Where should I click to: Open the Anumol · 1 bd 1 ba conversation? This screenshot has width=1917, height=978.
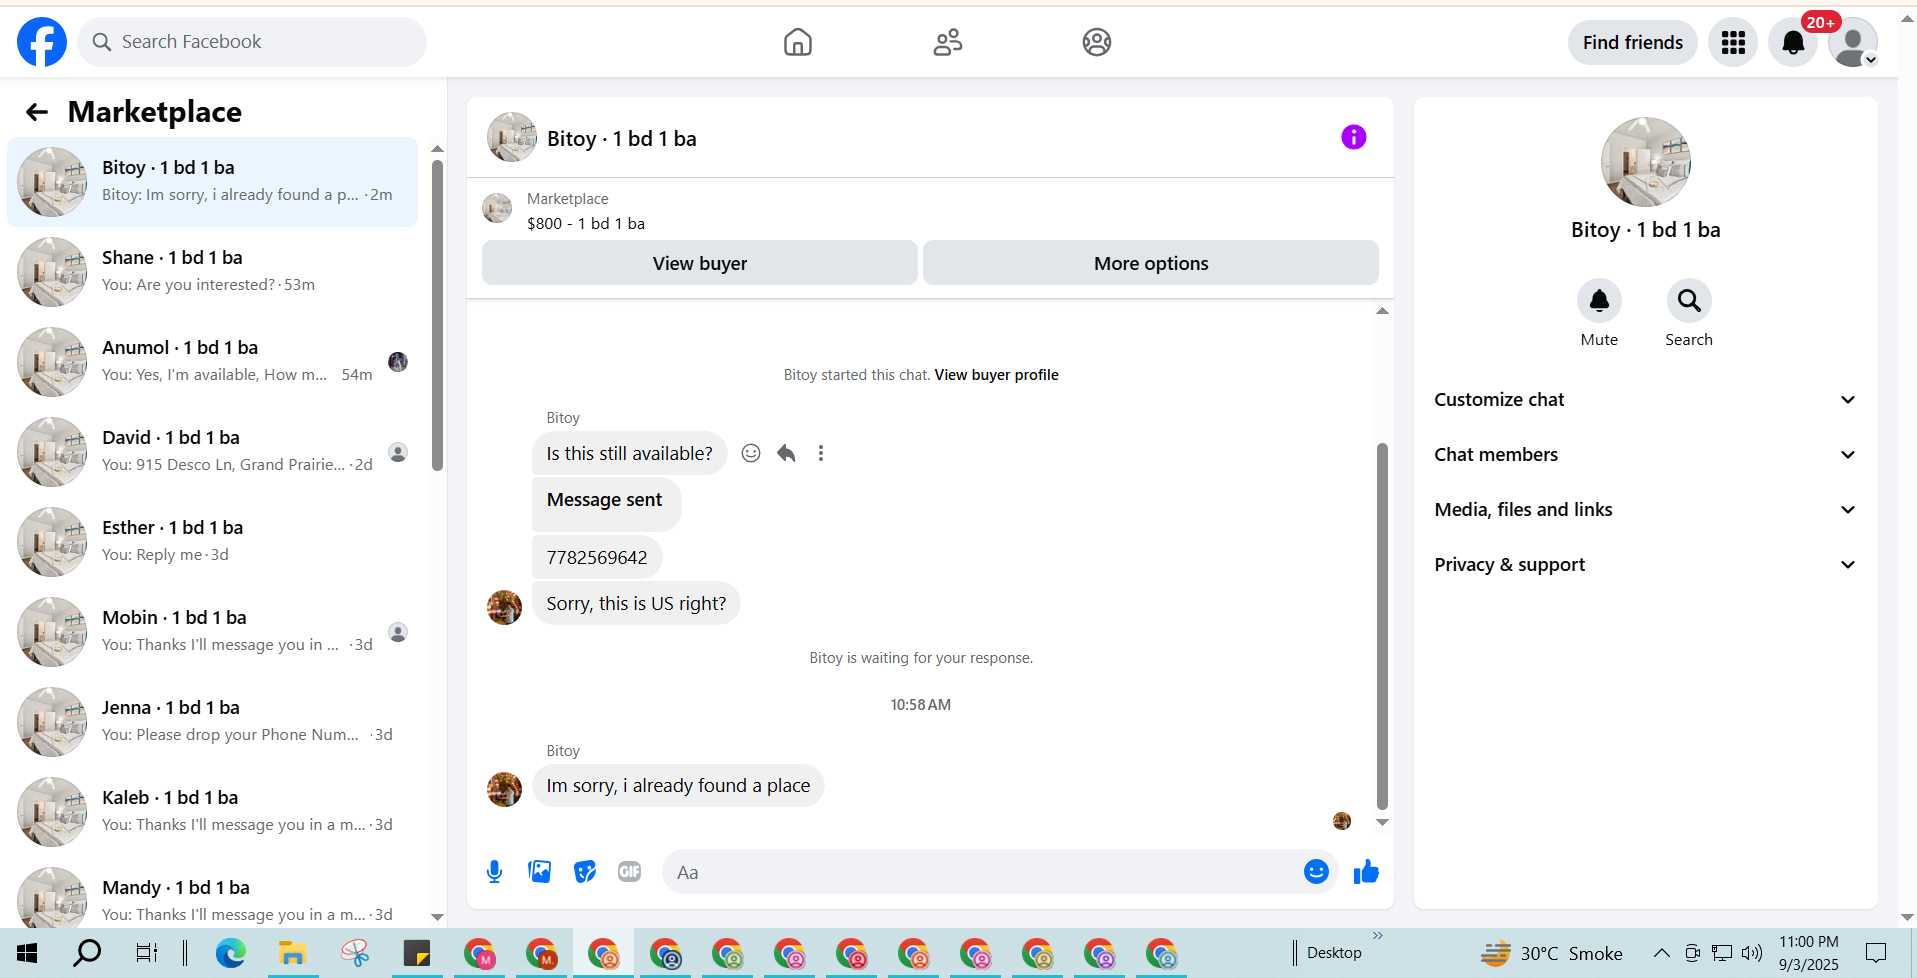[212, 362]
